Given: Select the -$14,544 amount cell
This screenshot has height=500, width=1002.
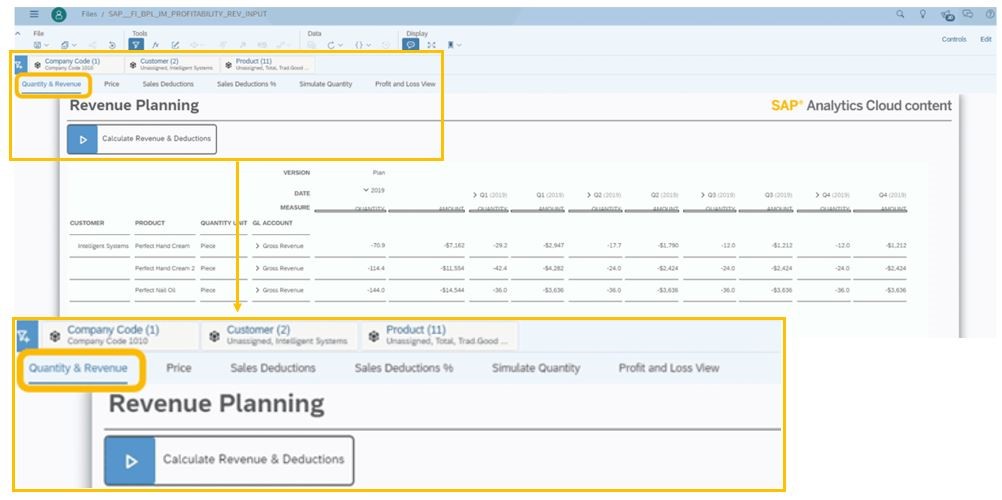Looking at the screenshot, I should (x=451, y=290).
